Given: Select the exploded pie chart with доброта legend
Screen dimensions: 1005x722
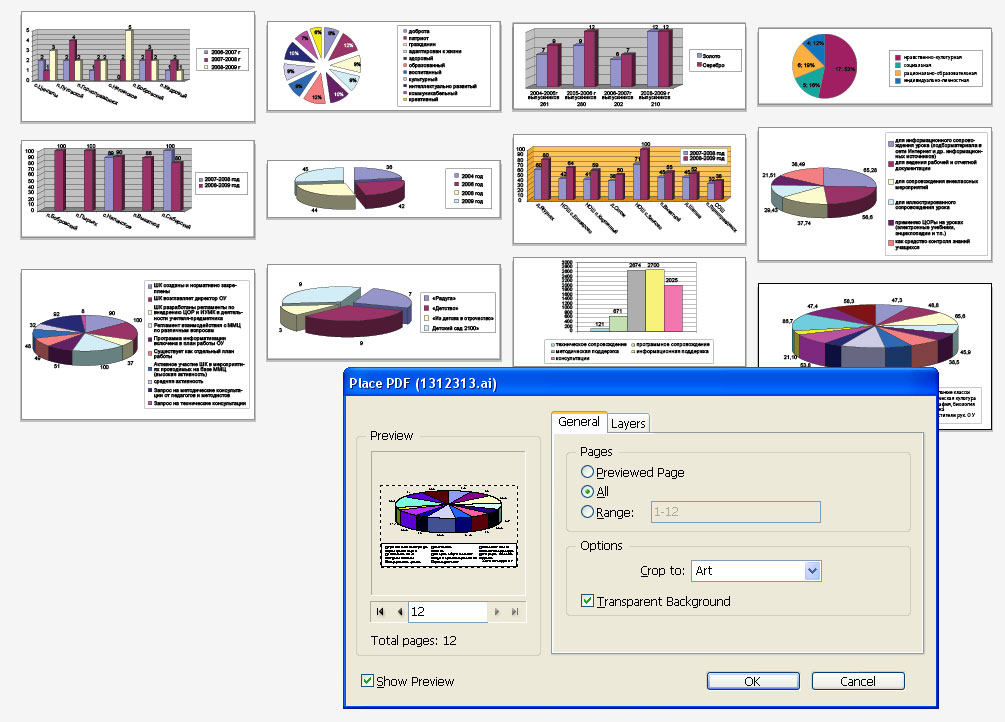Looking at the screenshot, I should pos(383,66).
